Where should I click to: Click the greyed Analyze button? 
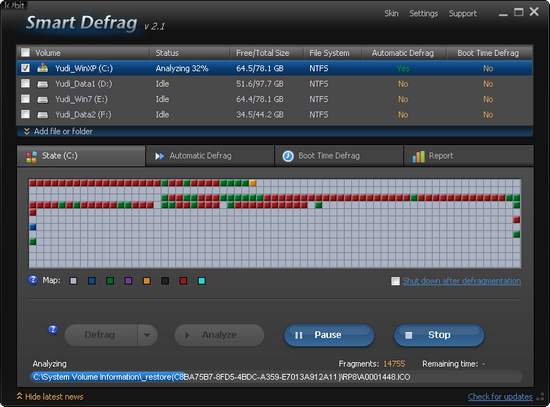pos(219,335)
